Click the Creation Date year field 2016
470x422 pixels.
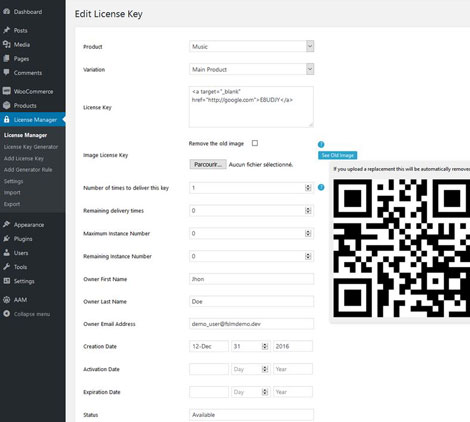293,346
